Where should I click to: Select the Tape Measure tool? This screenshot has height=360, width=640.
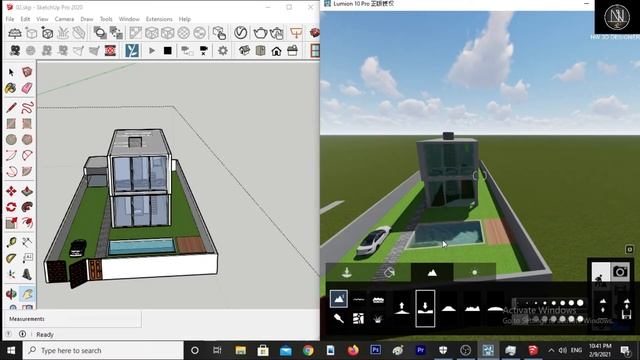[x=11, y=242]
